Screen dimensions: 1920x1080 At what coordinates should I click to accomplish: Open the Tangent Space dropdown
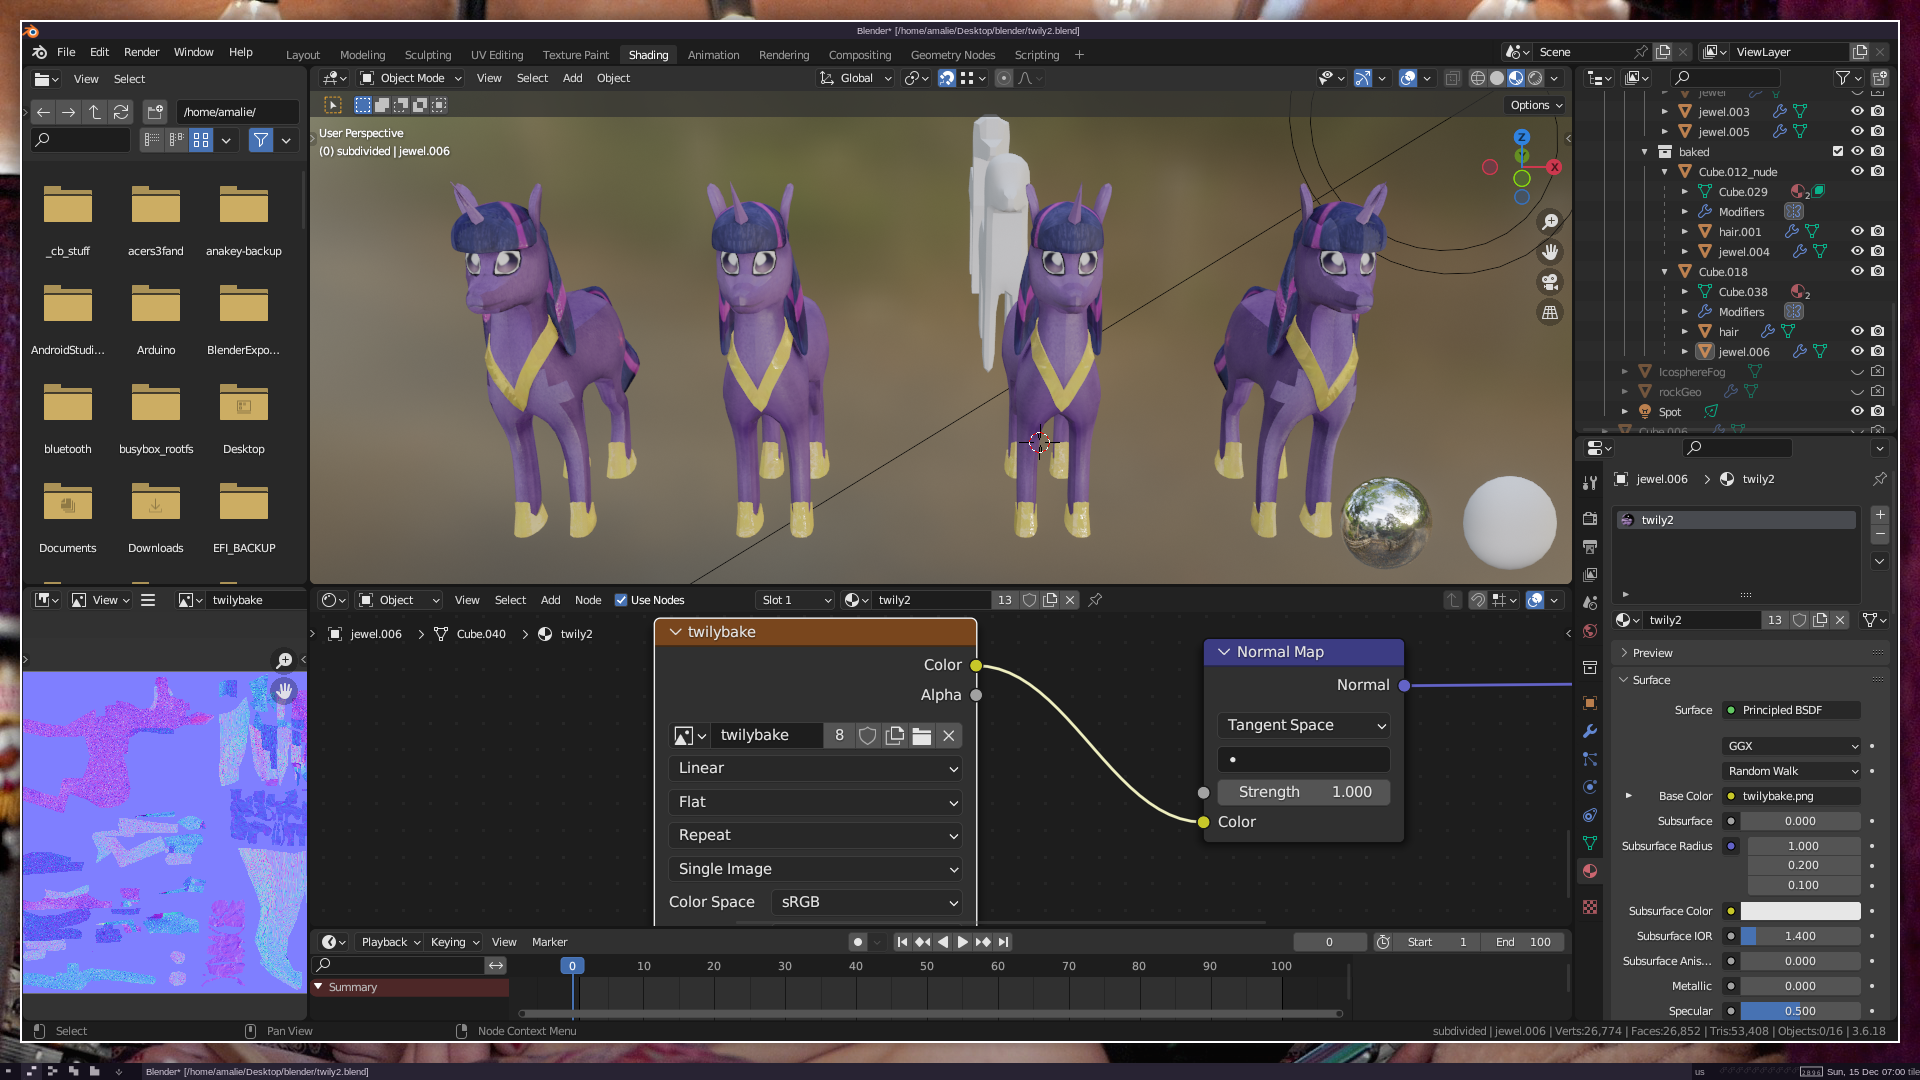1304,725
